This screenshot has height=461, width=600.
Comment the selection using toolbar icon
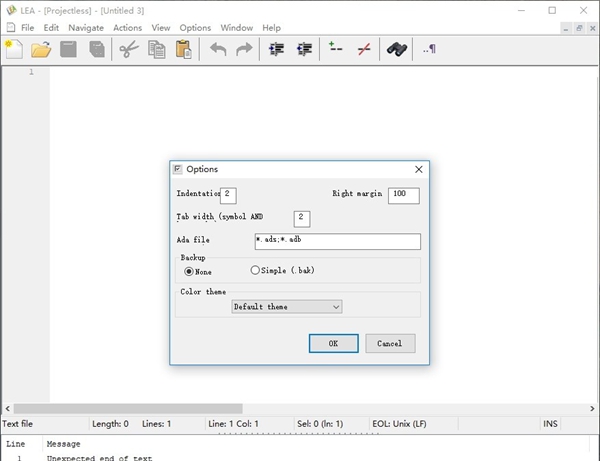pyautogui.click(x=335, y=49)
